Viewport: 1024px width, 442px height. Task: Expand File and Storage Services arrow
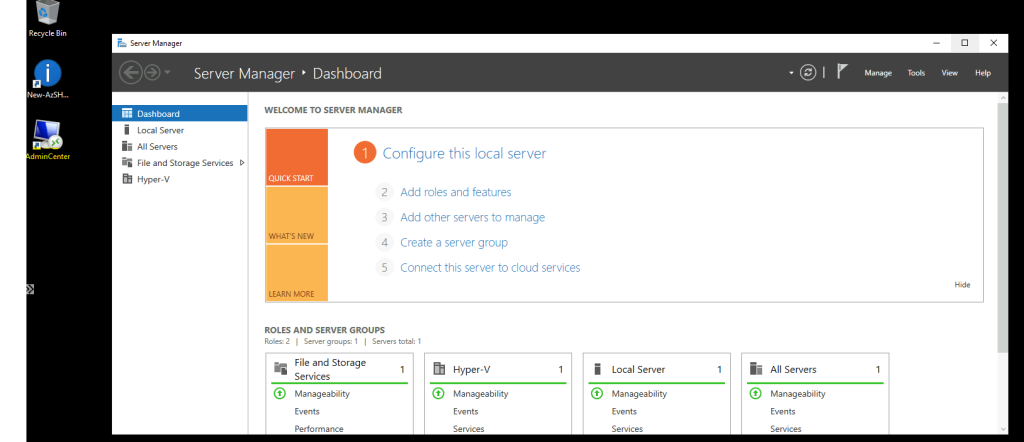pos(242,163)
